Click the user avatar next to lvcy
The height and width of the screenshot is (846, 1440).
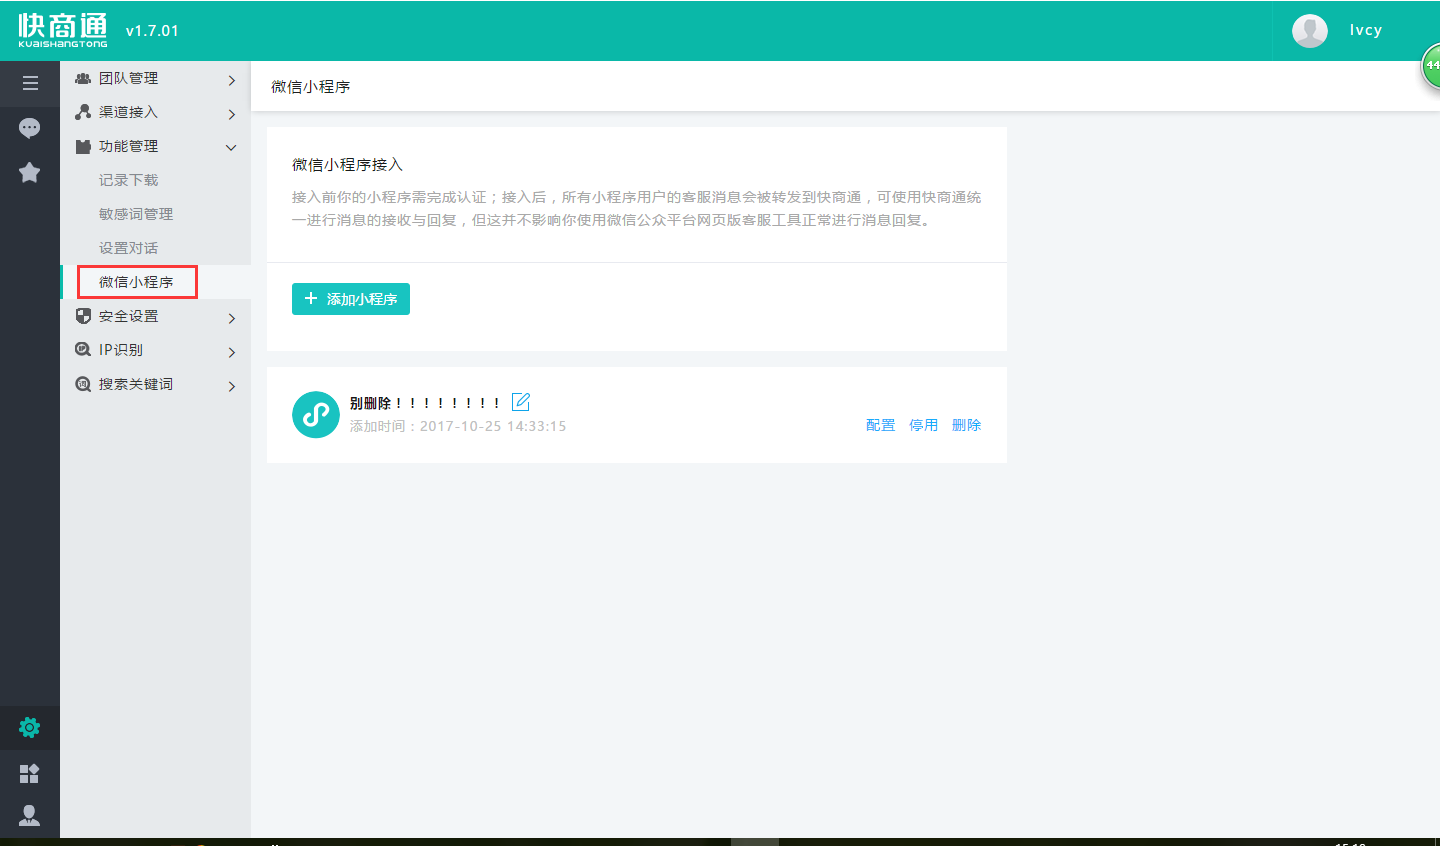pos(1309,31)
